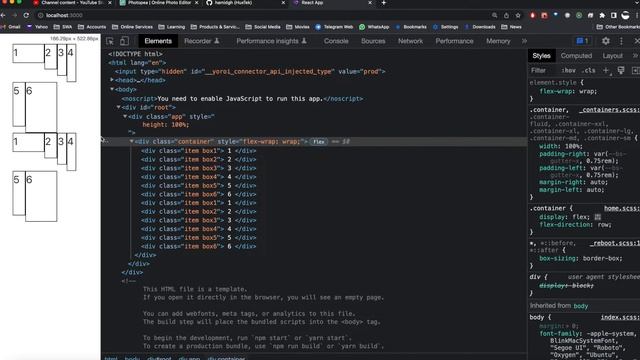
Task: Switch to the Network tab
Action: tap(410, 41)
